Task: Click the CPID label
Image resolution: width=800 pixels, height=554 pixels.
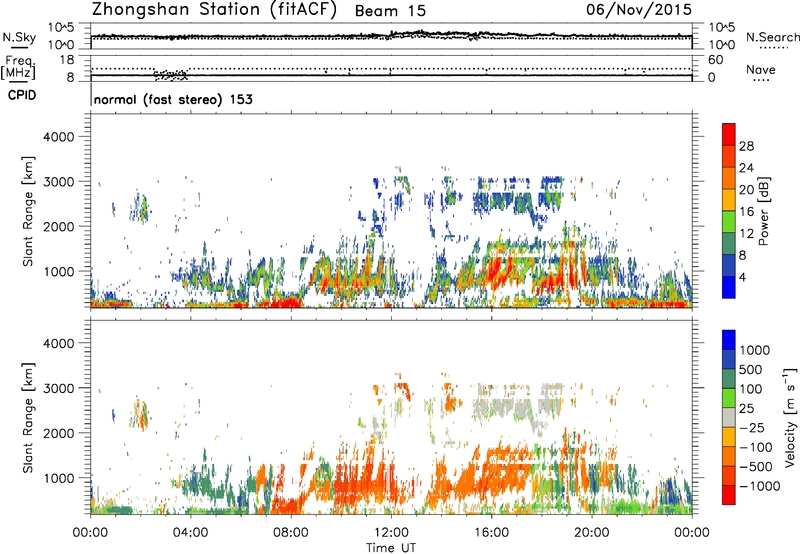Action: click(x=22, y=95)
